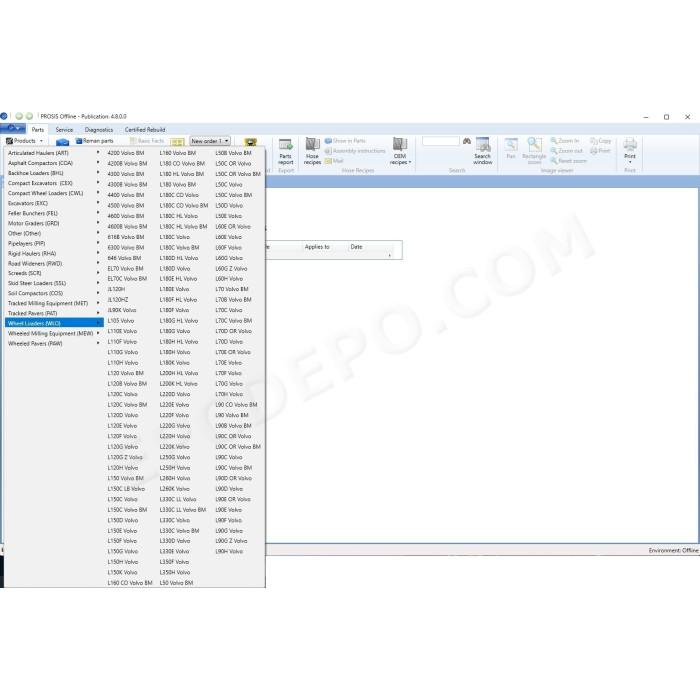Click in the Search text field

point(441,141)
